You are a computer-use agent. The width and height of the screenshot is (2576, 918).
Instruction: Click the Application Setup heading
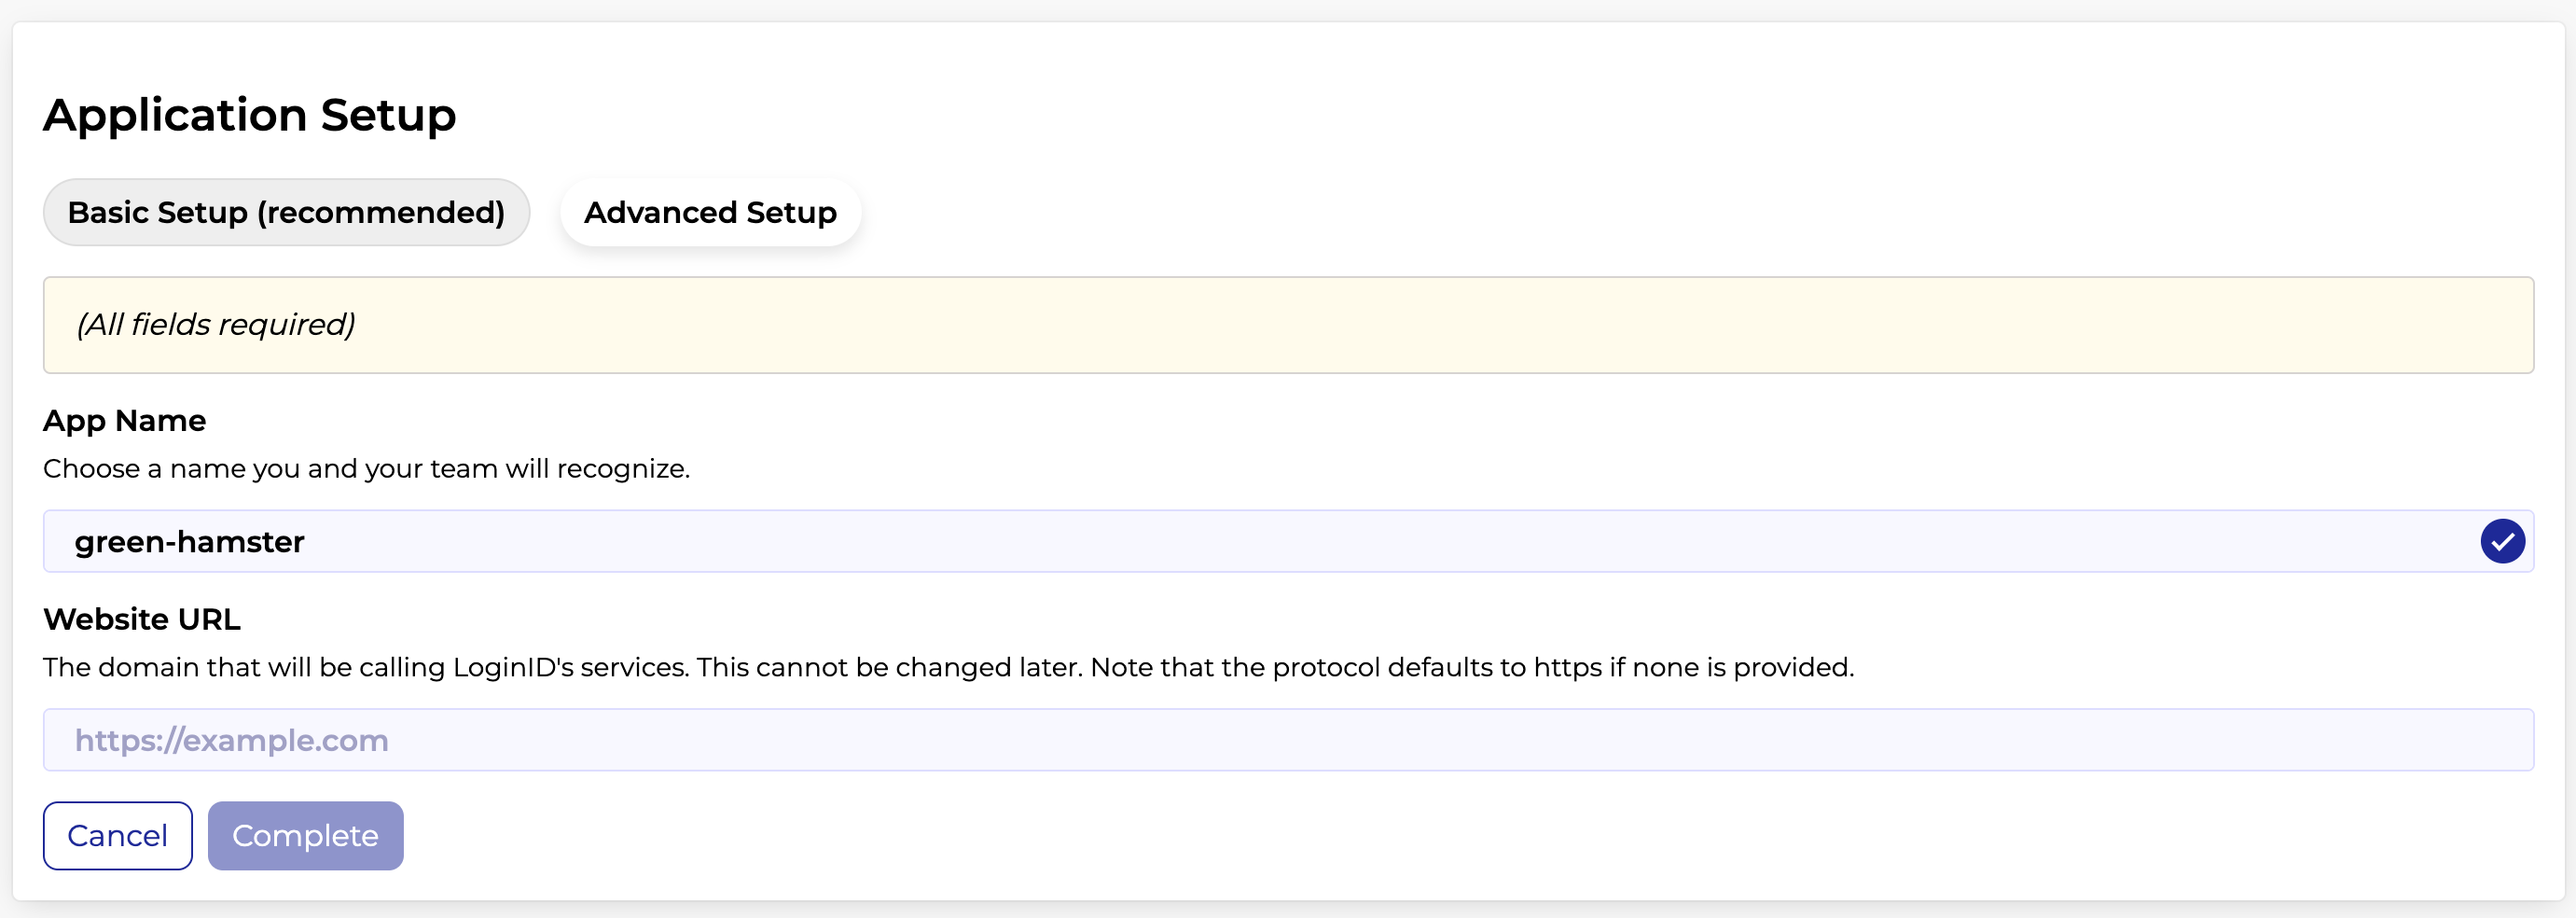[250, 115]
